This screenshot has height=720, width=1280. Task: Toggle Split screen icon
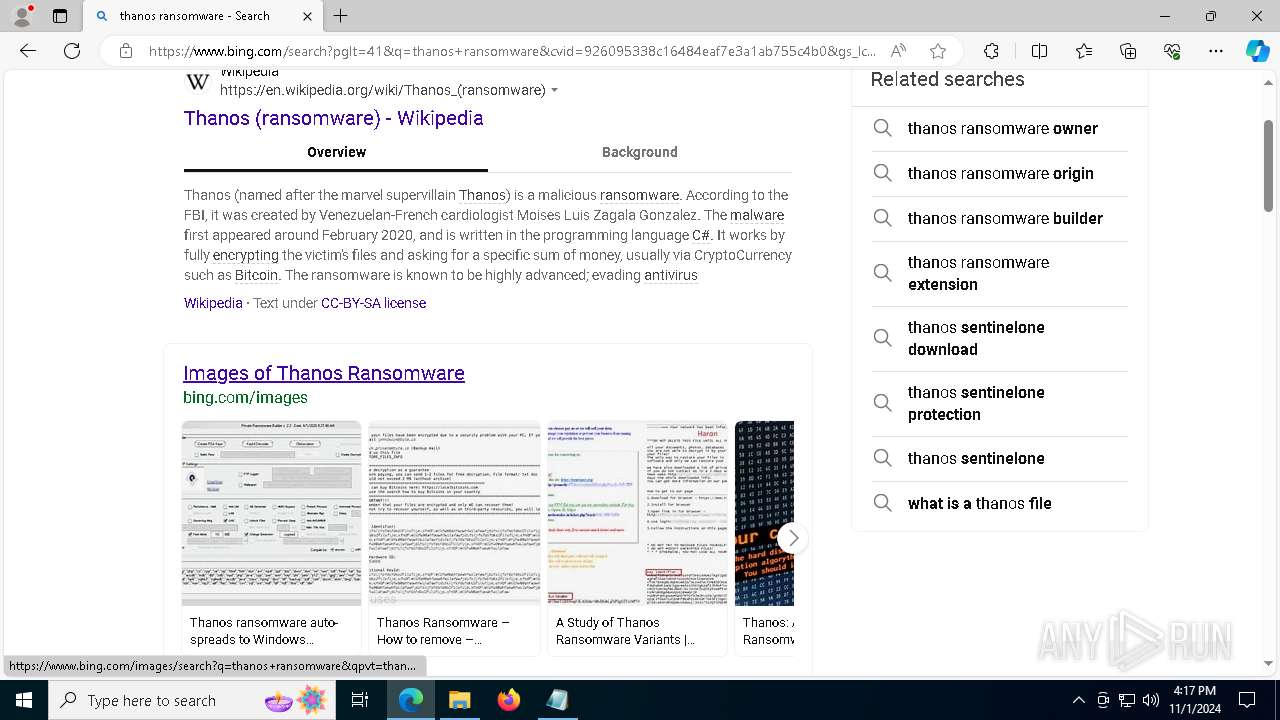click(1039, 51)
